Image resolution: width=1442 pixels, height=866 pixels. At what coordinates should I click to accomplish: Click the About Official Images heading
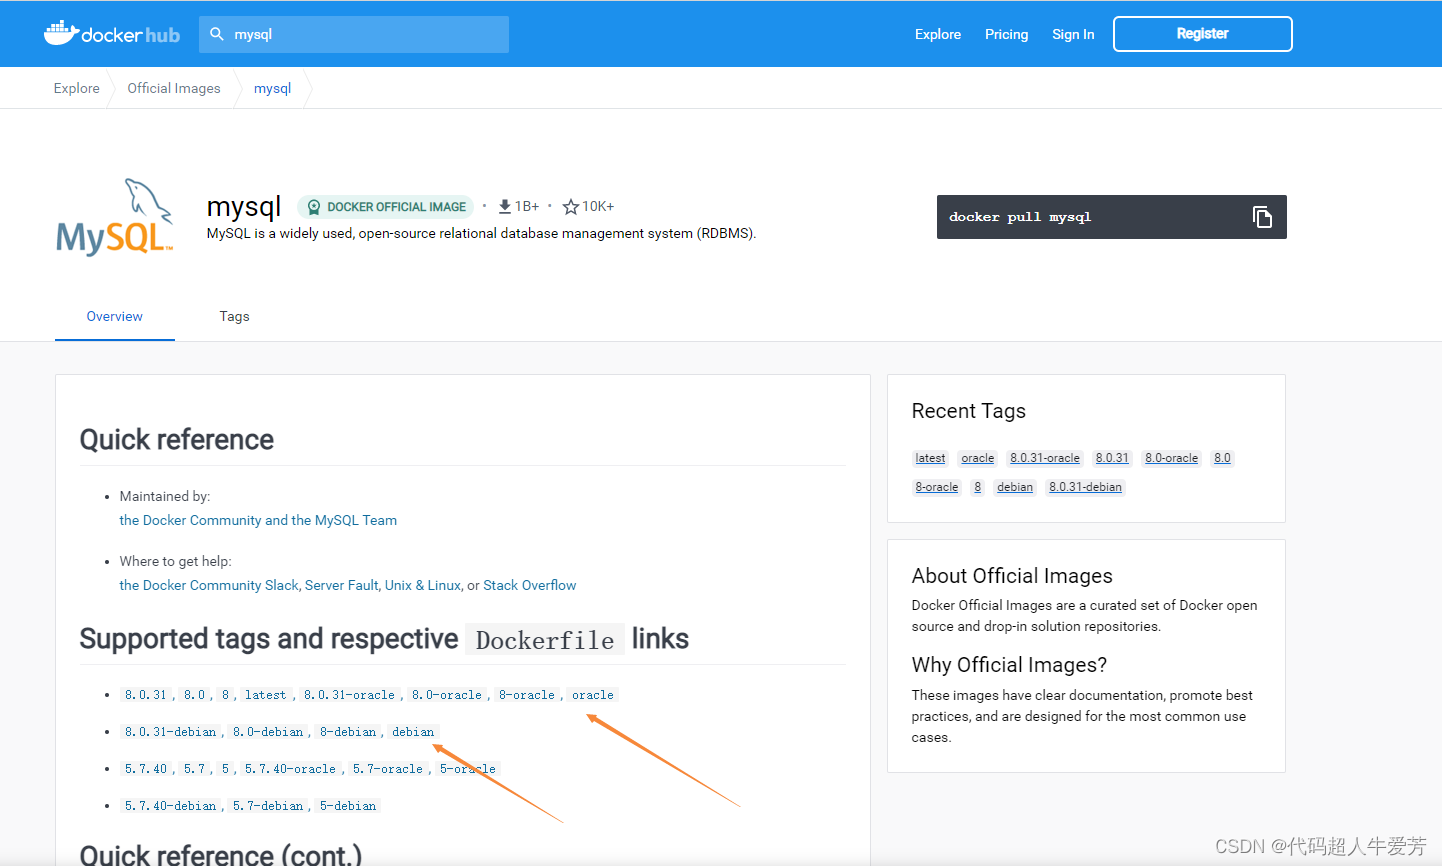pyautogui.click(x=1012, y=576)
